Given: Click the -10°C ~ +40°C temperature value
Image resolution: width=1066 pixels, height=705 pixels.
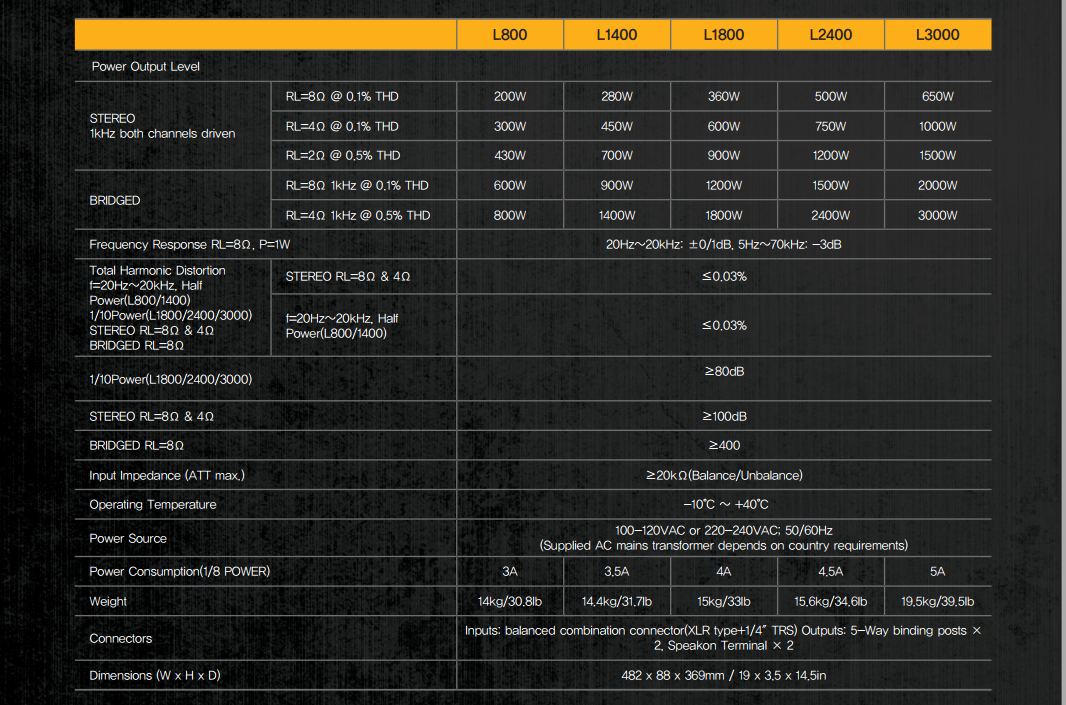Looking at the screenshot, I should 724,505.
